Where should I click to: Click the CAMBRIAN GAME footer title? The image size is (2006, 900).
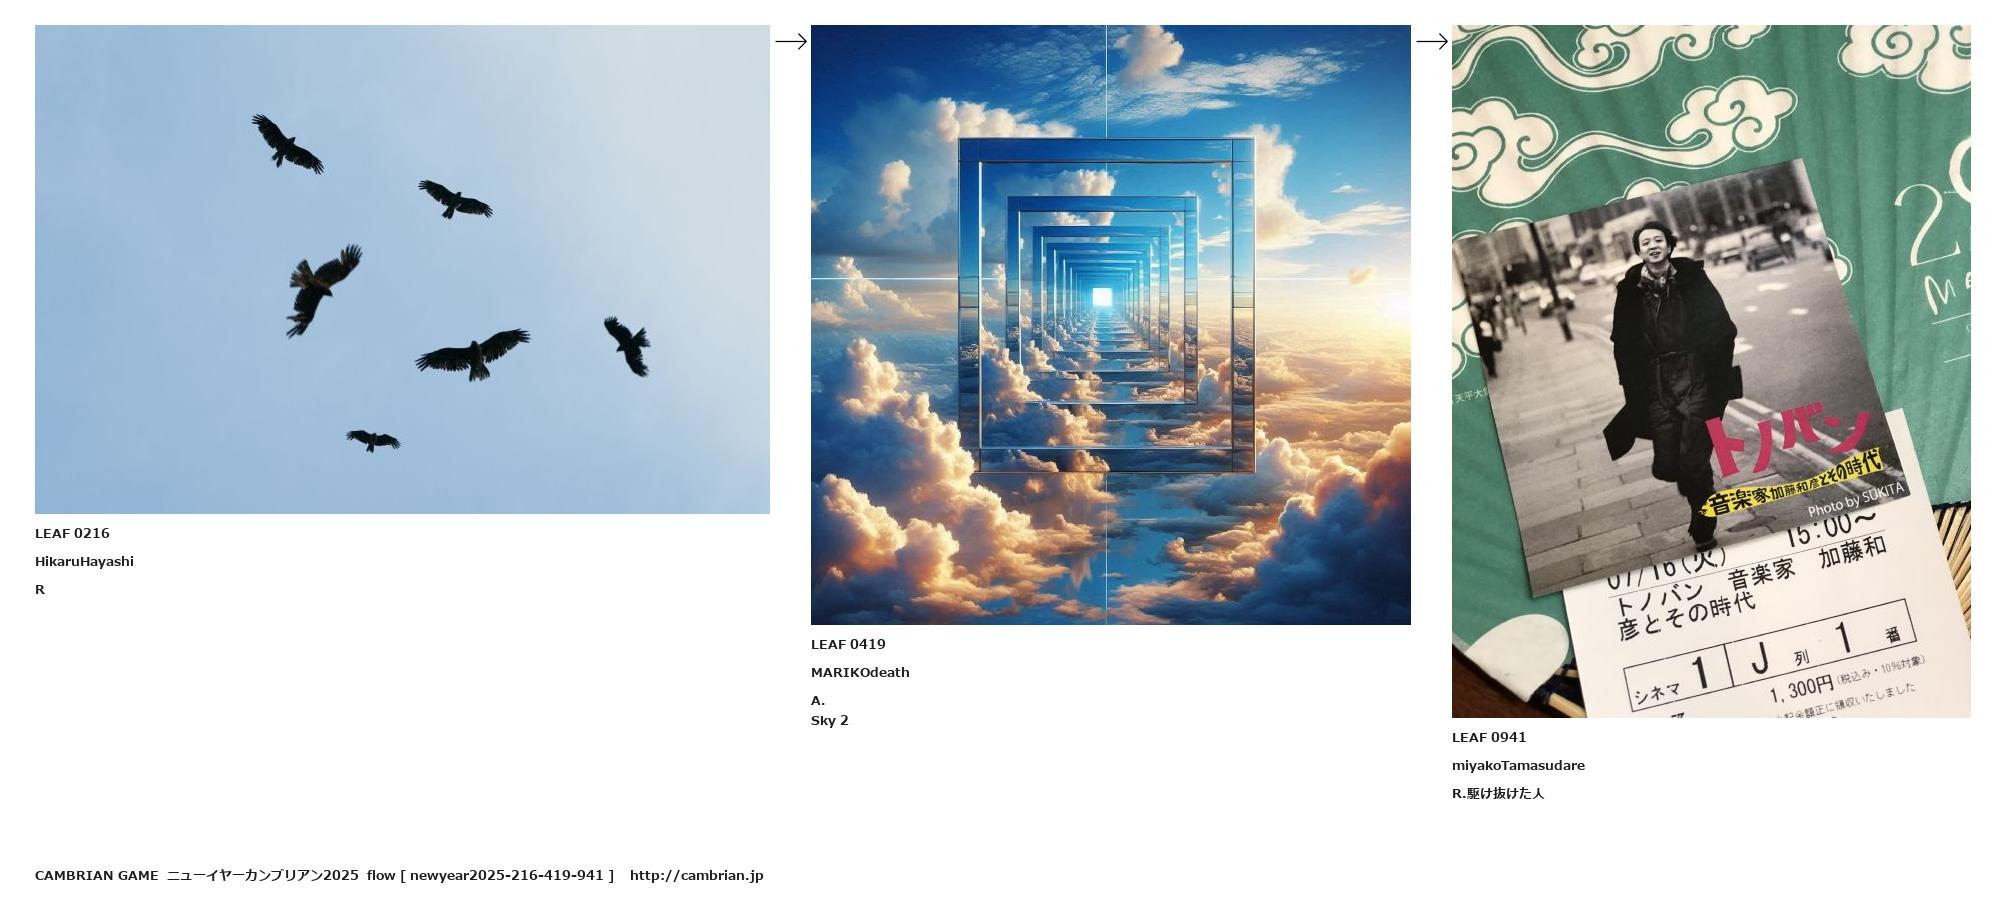point(96,876)
